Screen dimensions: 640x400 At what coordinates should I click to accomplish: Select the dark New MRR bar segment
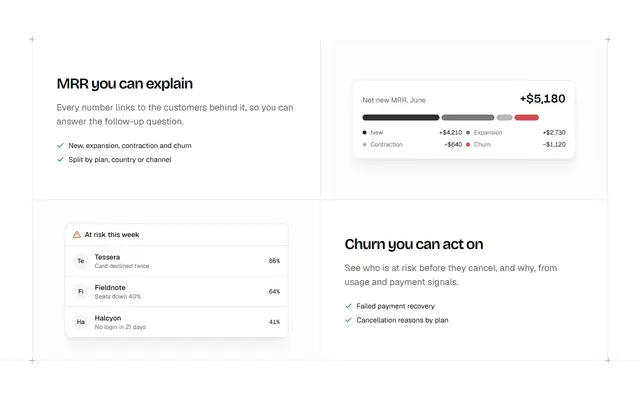coord(401,118)
